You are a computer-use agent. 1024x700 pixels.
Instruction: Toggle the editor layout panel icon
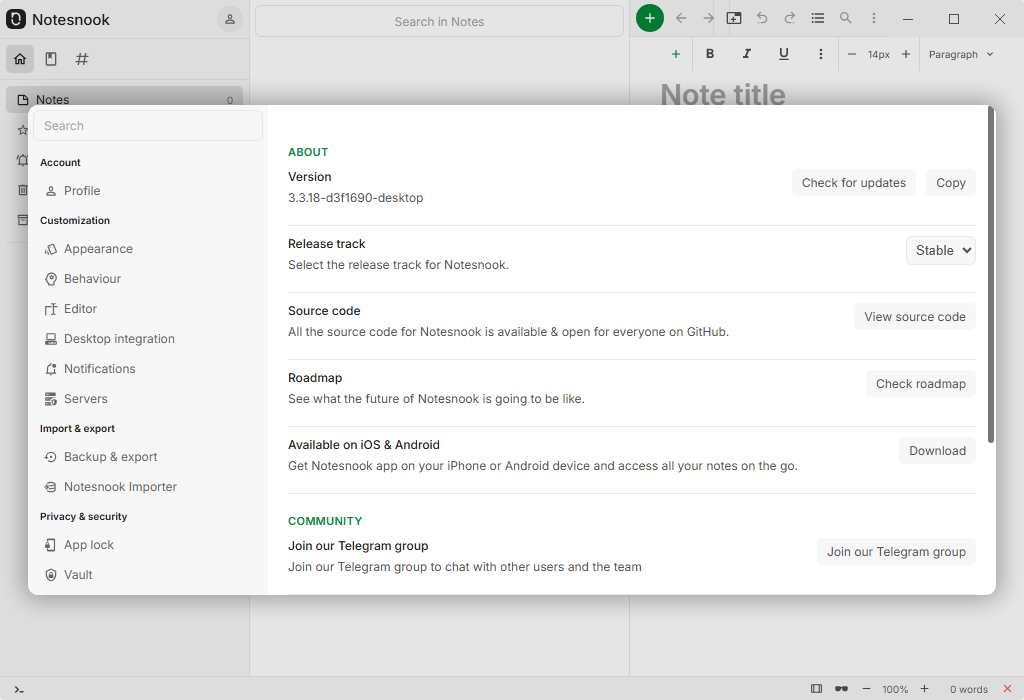(816, 689)
